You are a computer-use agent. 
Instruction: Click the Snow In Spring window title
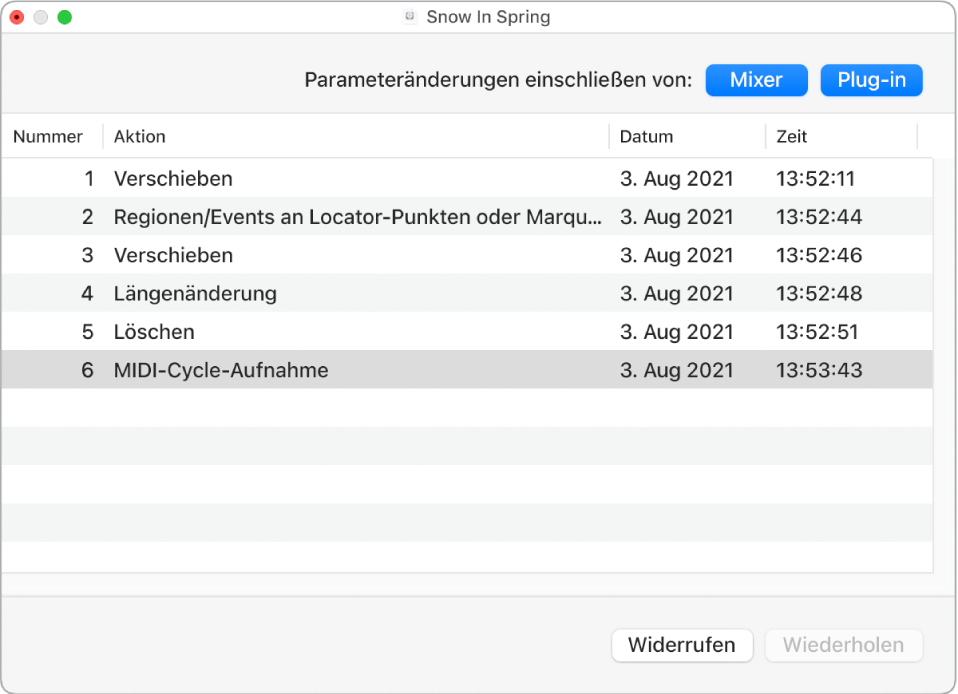click(x=488, y=17)
